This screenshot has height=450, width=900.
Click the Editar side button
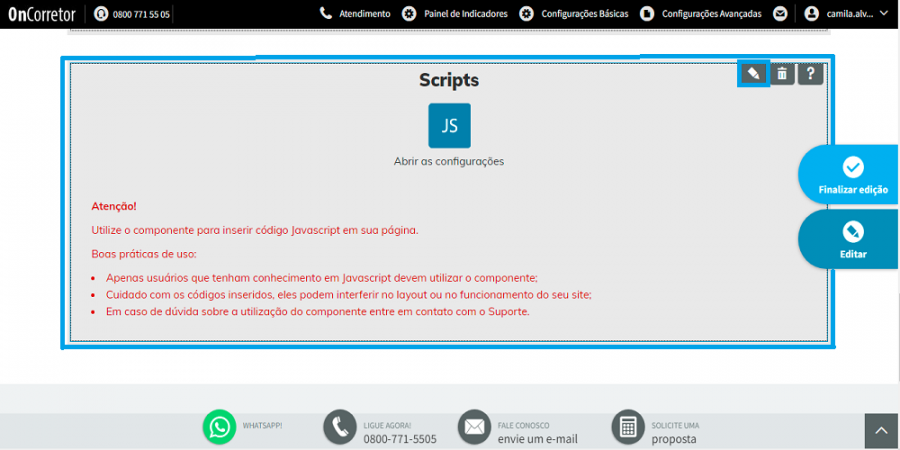point(852,239)
